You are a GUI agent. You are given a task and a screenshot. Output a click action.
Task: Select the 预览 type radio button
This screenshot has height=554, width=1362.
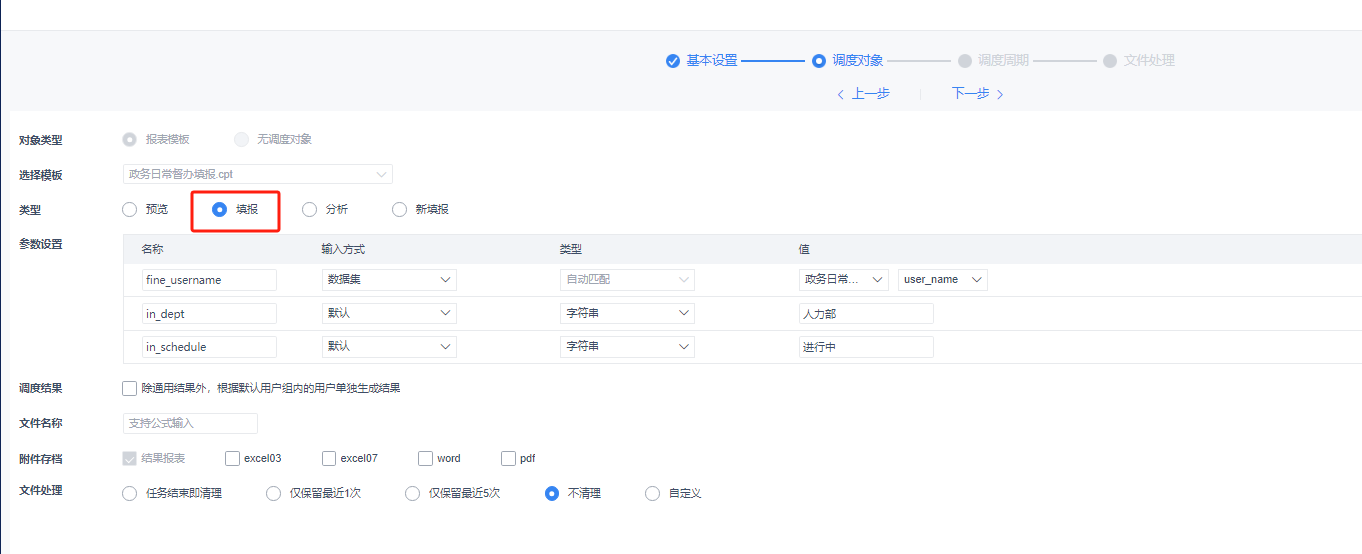pos(129,210)
